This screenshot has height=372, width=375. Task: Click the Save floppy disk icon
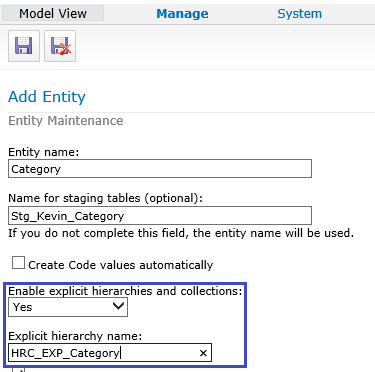coord(24,46)
